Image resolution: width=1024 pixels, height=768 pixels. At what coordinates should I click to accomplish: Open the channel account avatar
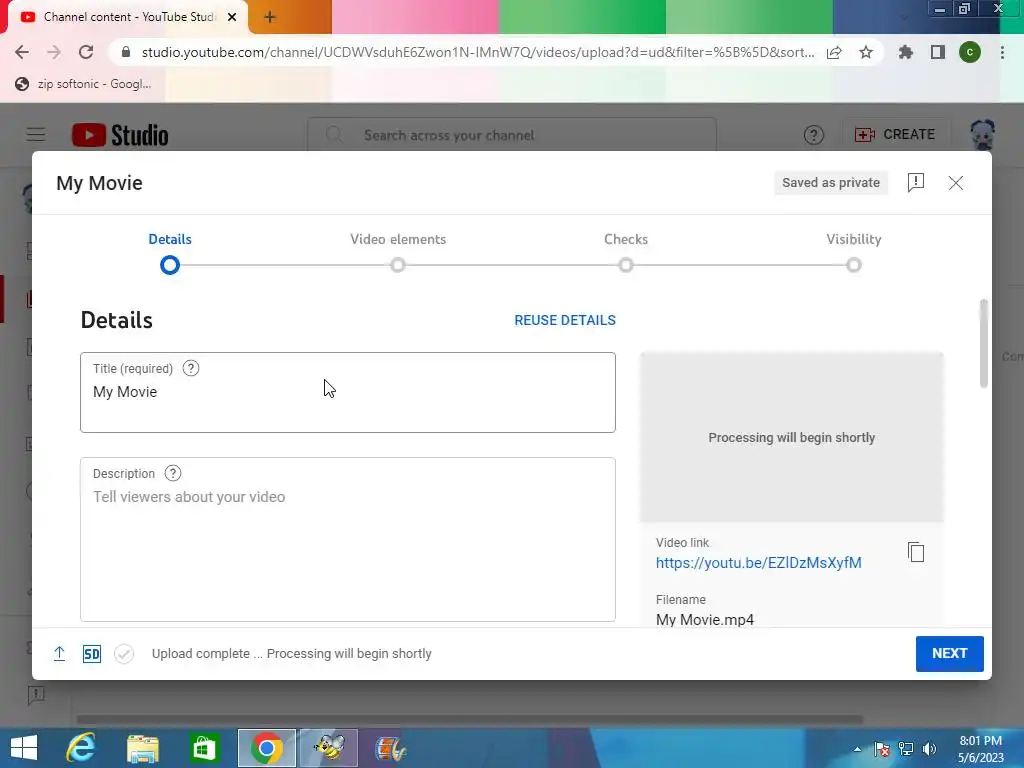click(983, 135)
